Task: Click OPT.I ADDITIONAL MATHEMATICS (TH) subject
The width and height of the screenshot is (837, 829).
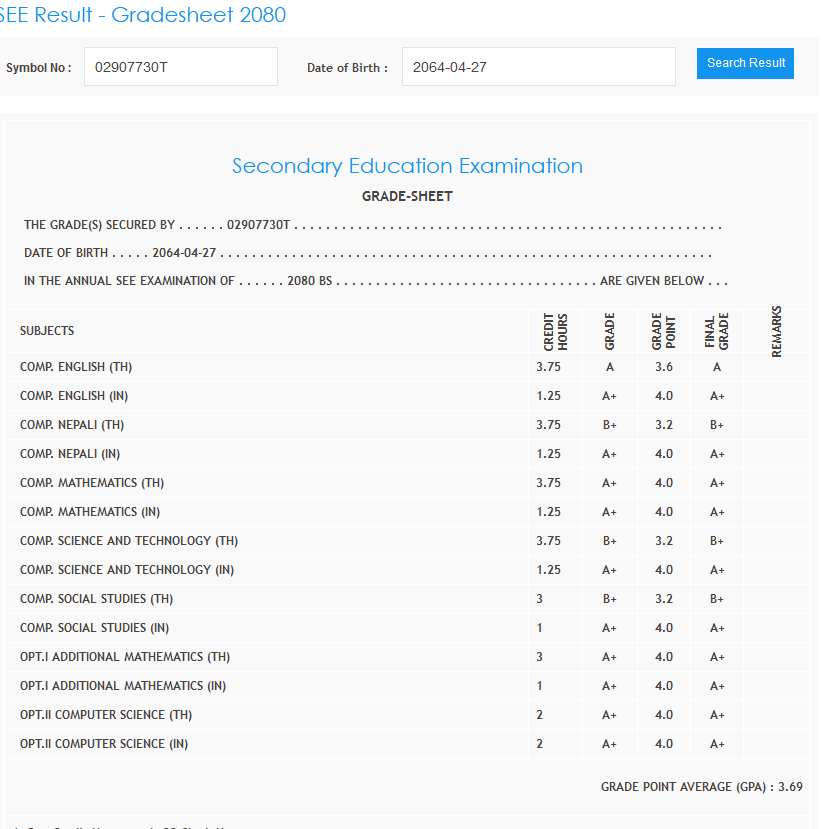Action: click(125, 657)
